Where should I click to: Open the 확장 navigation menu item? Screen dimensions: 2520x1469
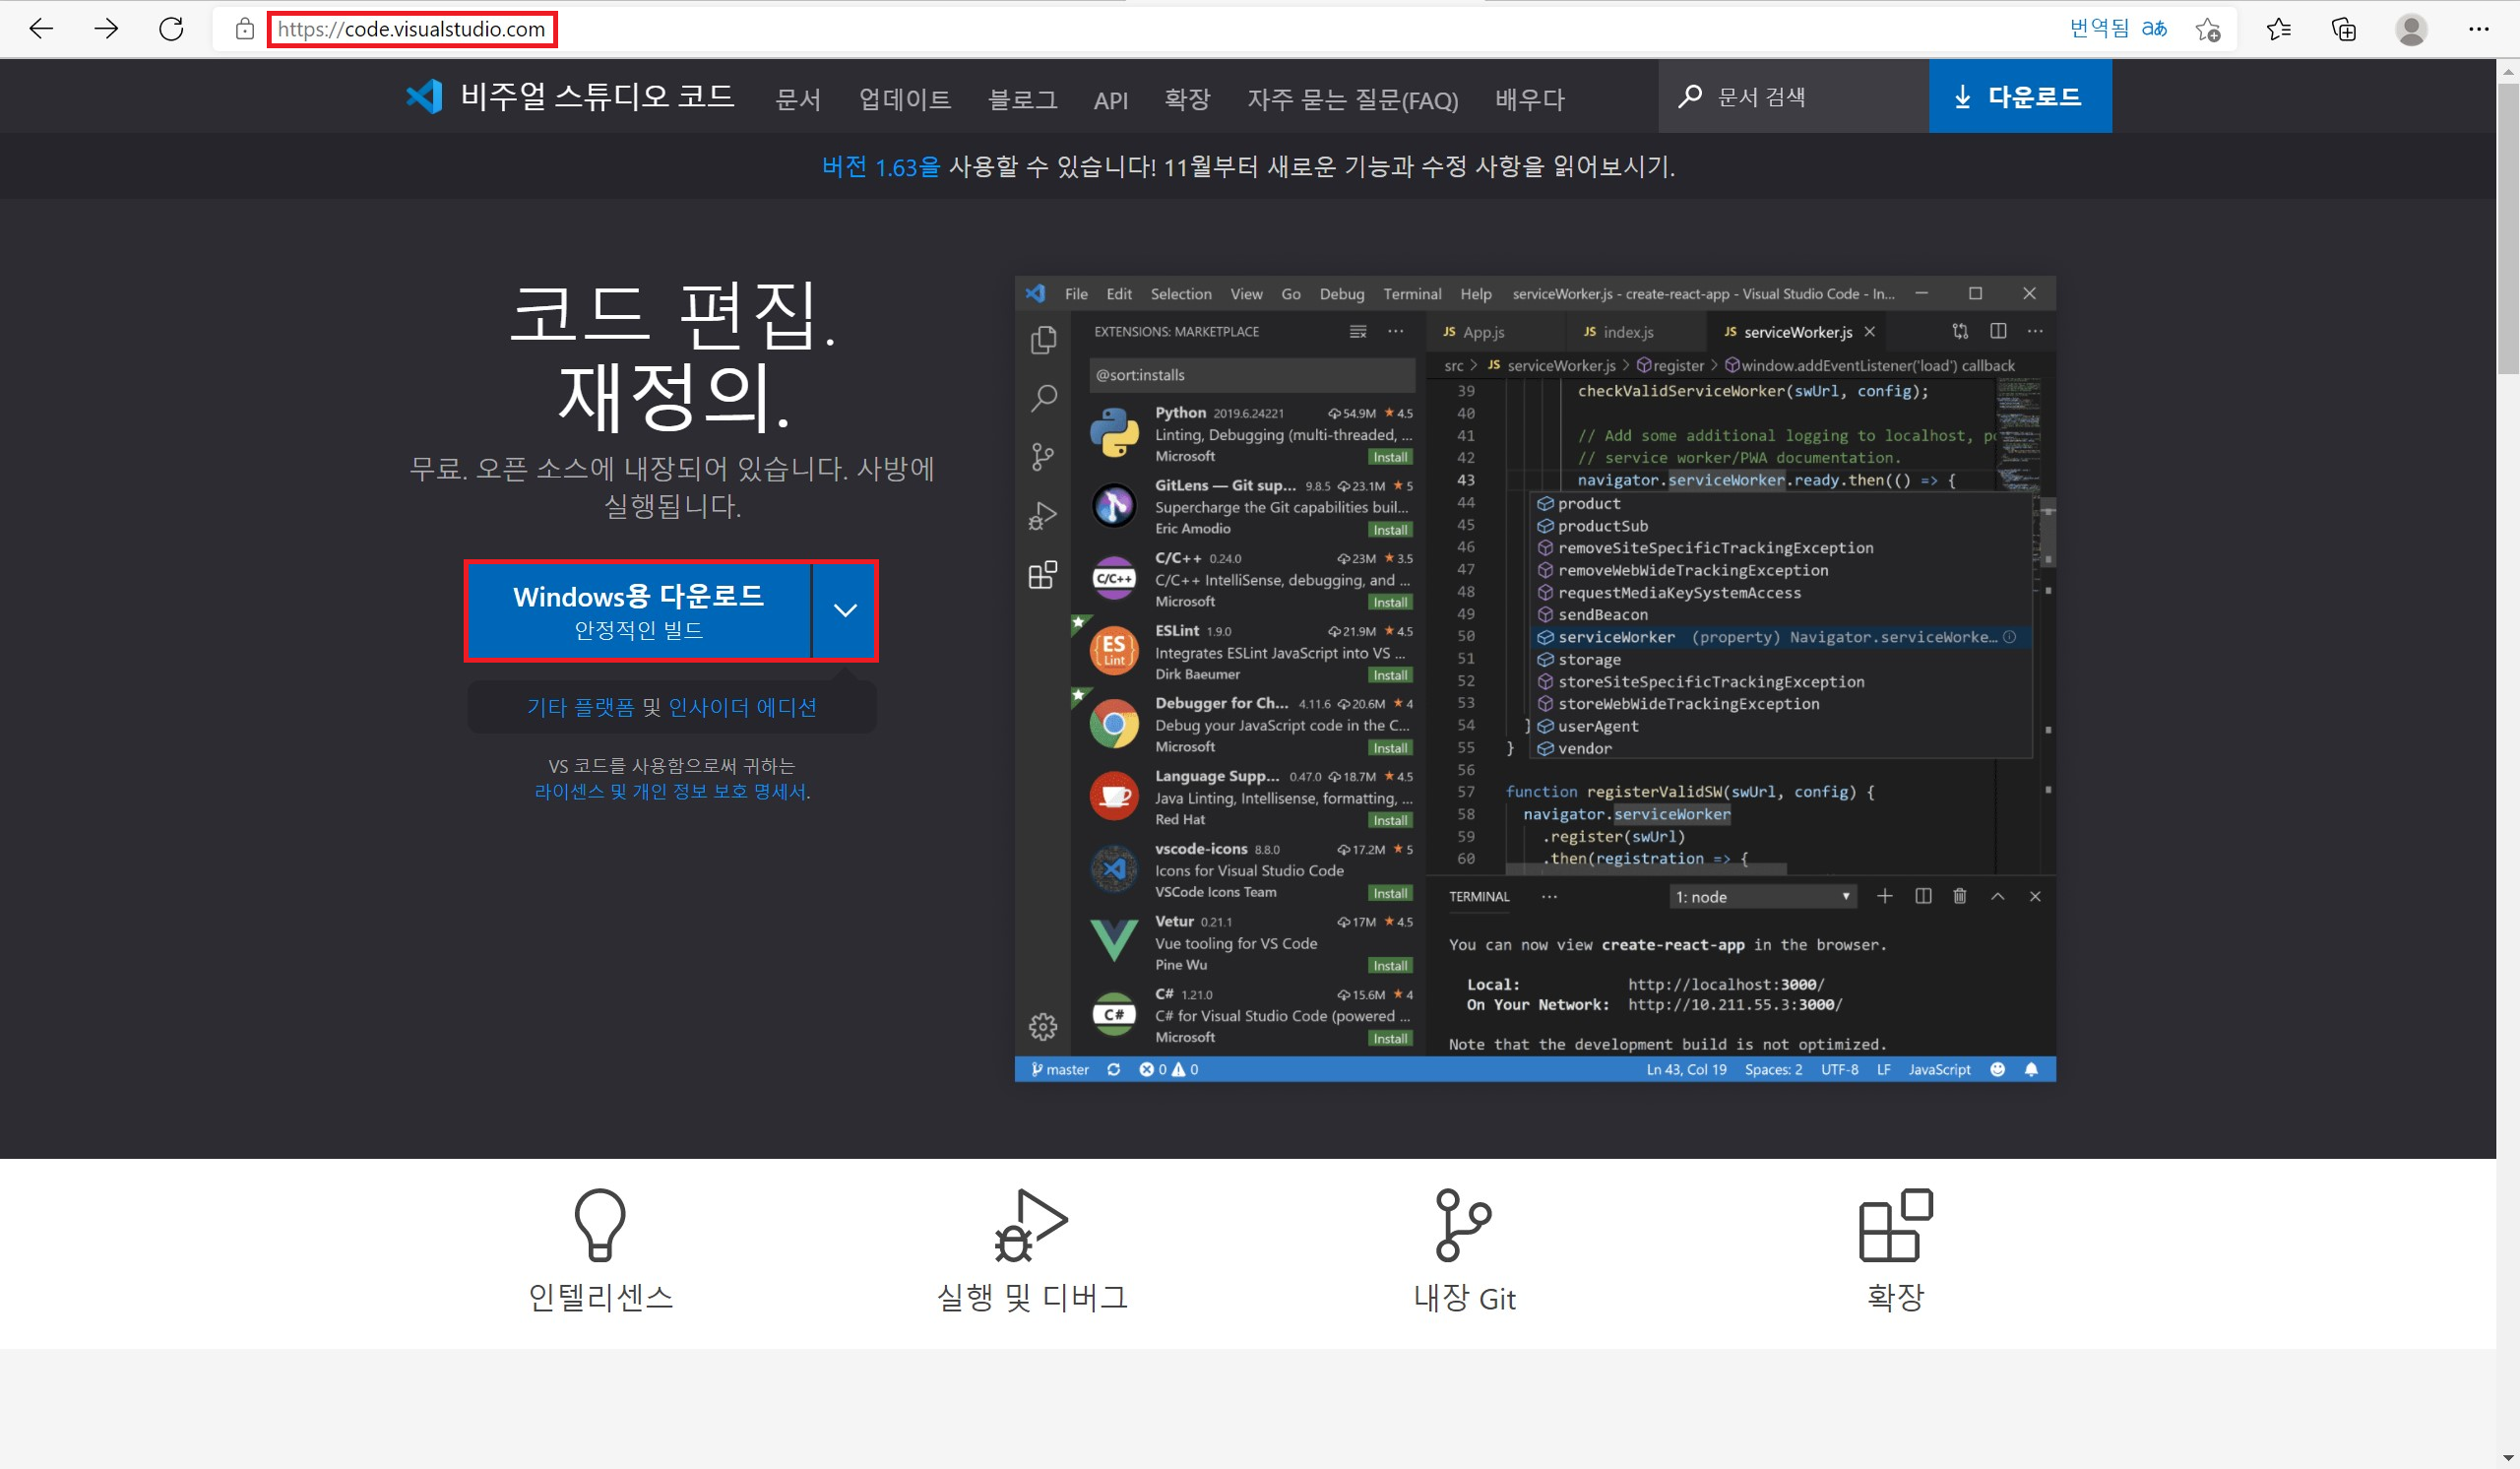[1187, 99]
